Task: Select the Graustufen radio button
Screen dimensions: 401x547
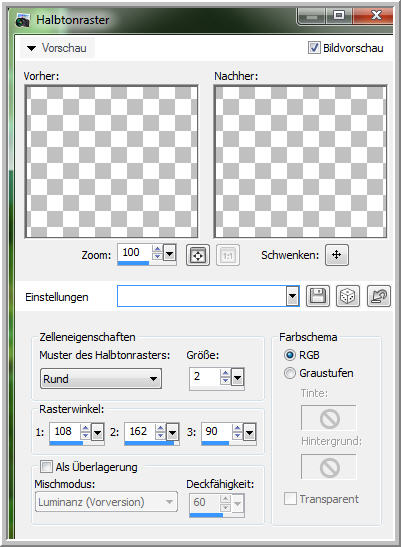Action: pos(290,373)
